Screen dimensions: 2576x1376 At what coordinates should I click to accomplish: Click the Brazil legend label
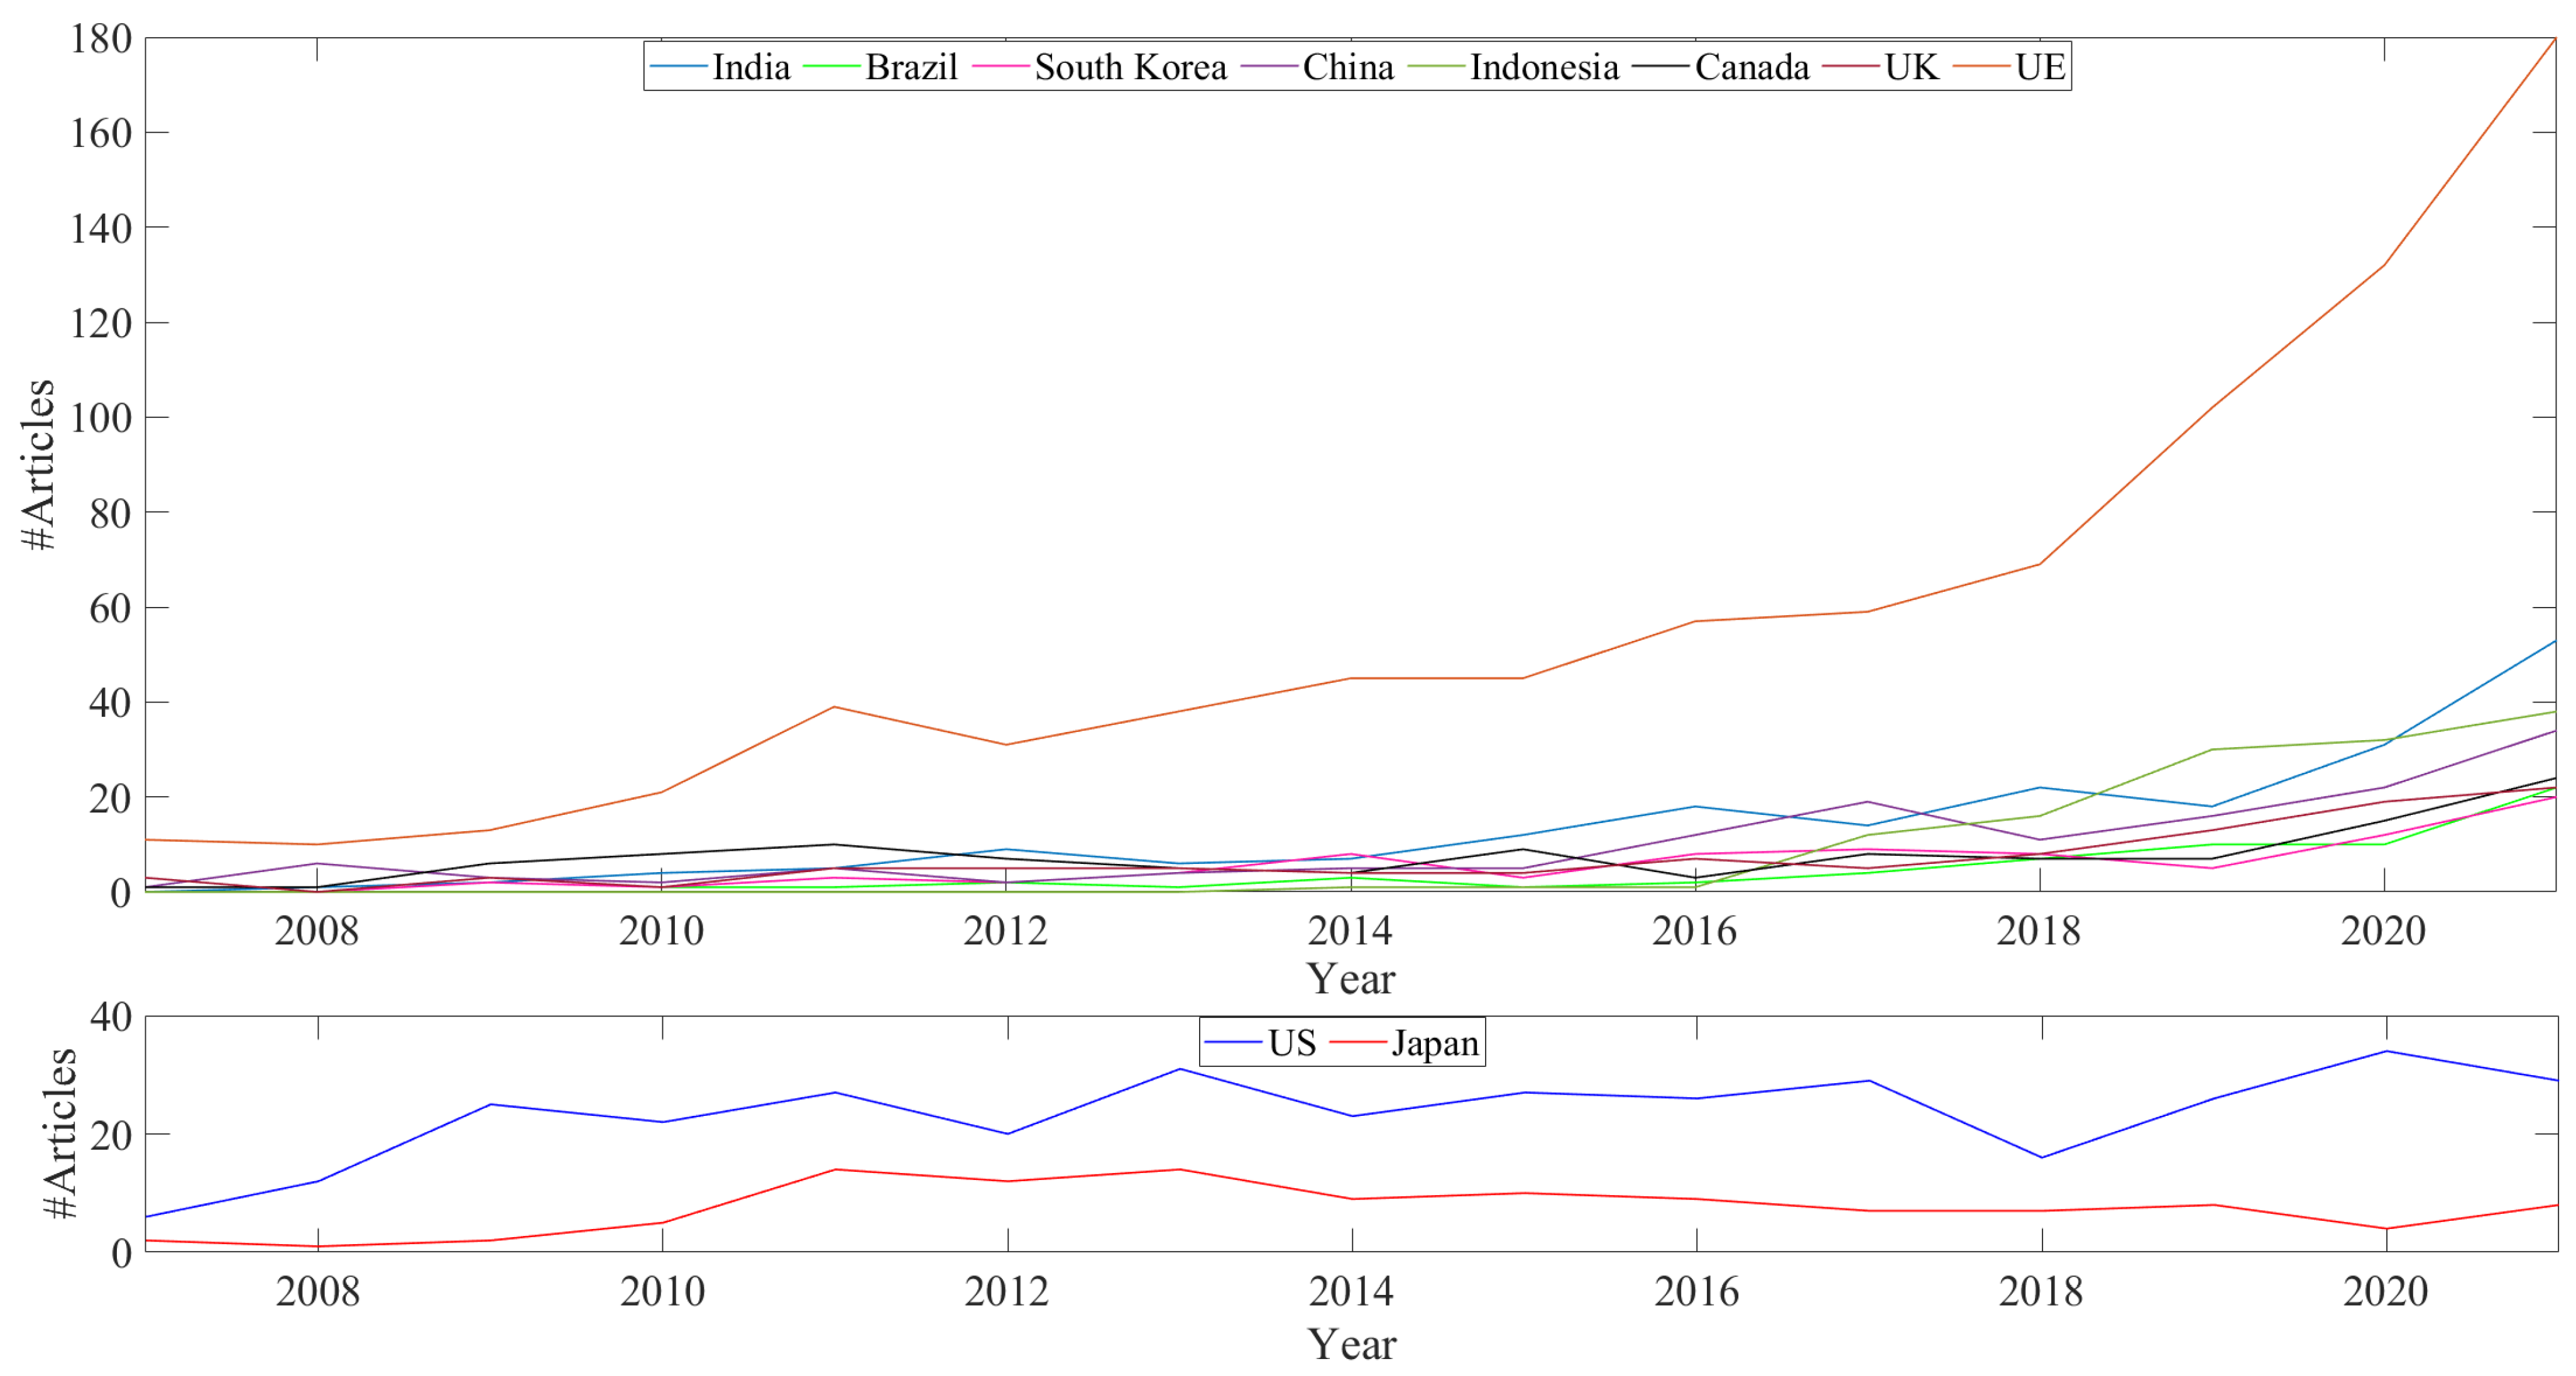point(911,67)
